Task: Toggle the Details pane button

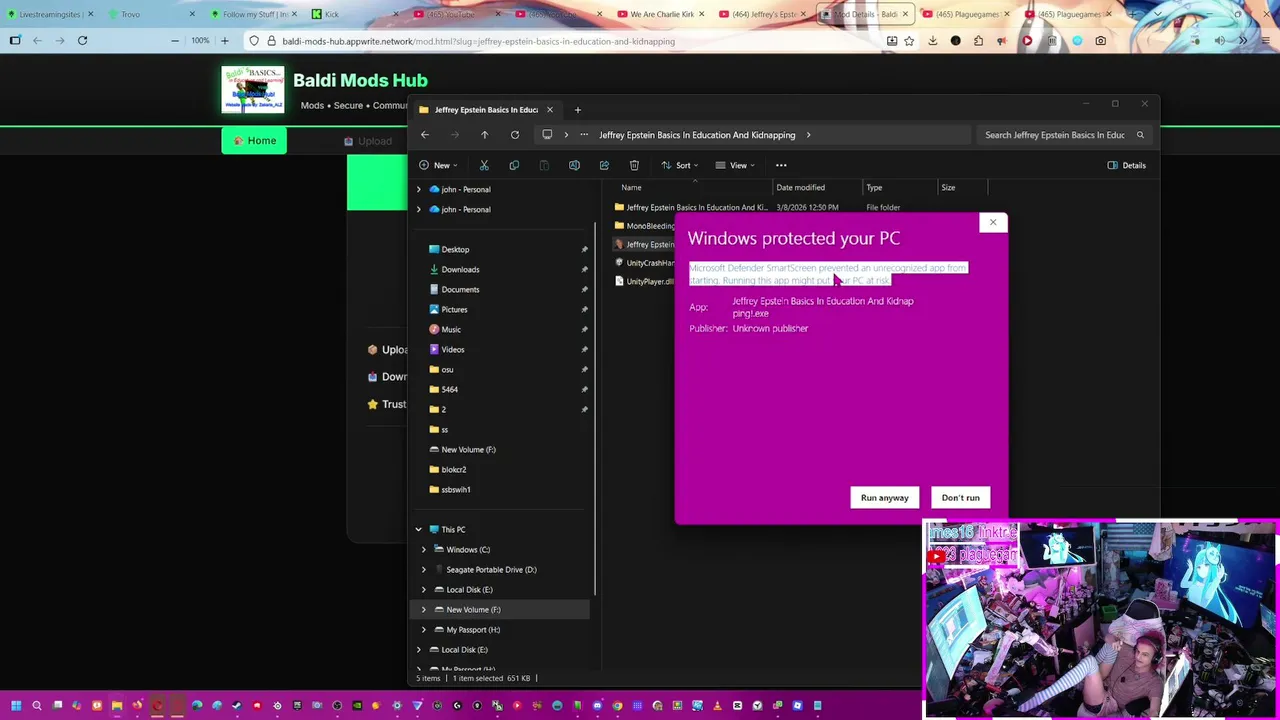Action: pos(1126,165)
